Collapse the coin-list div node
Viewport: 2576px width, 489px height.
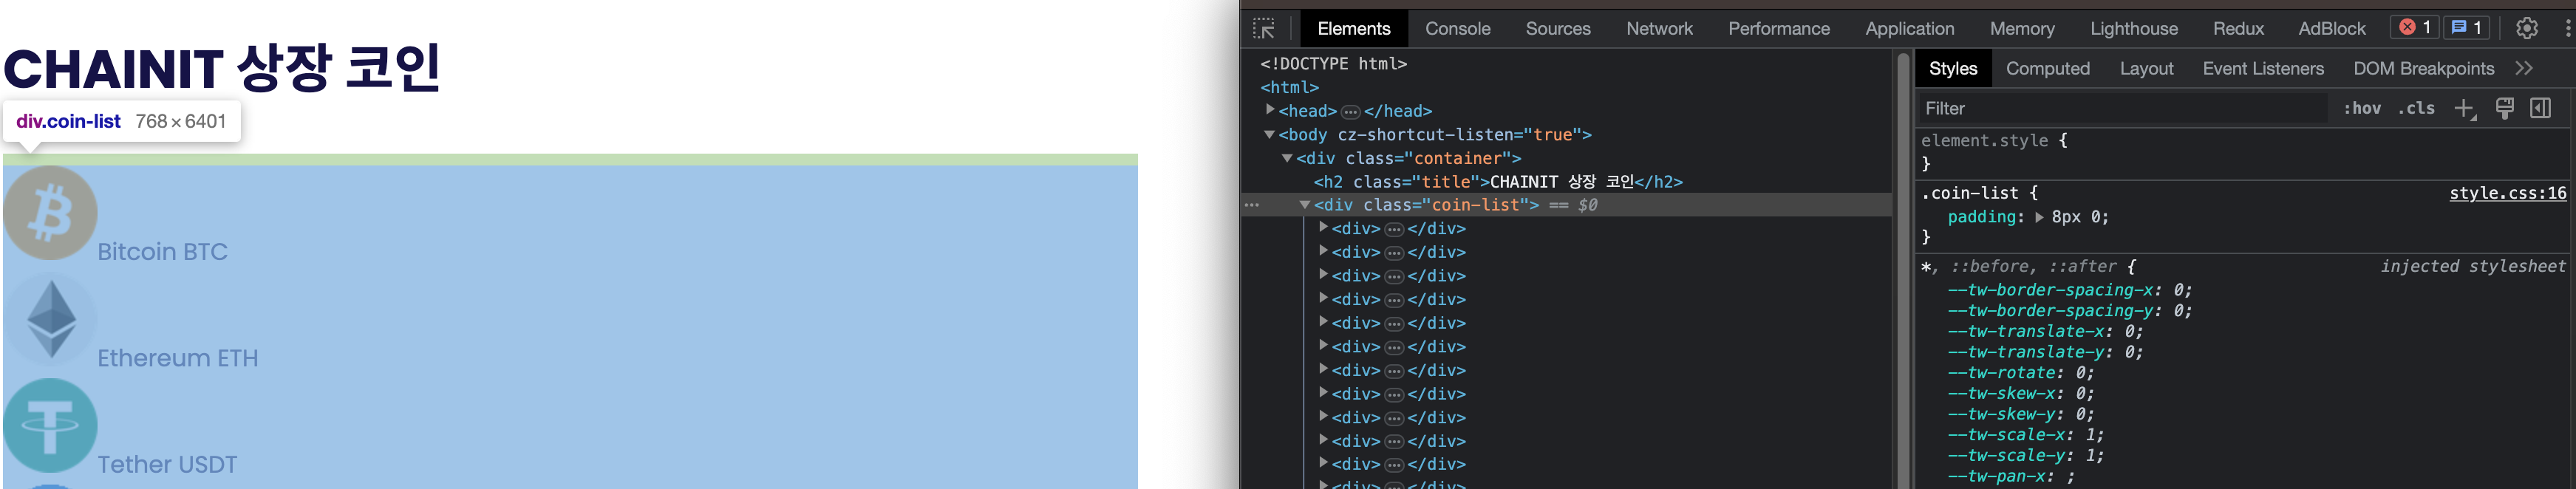click(x=1305, y=205)
